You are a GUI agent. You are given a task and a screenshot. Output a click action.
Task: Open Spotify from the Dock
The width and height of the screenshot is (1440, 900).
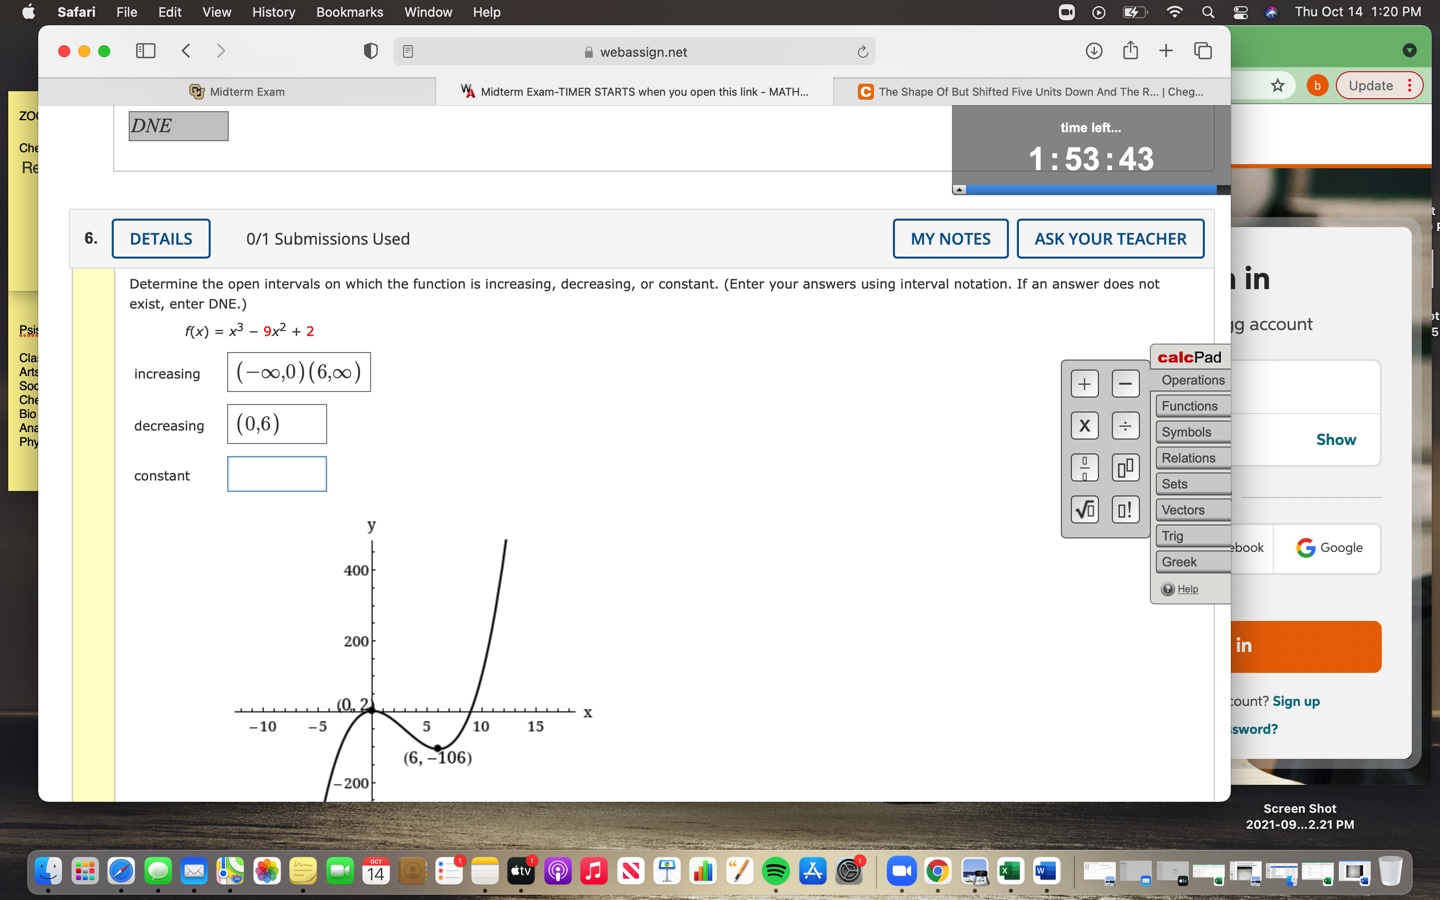[x=775, y=871]
